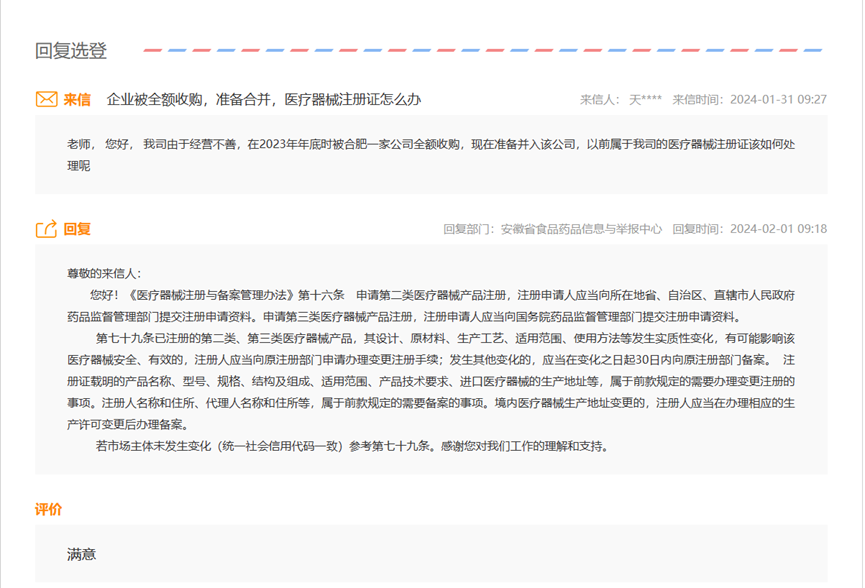This screenshot has width=865, height=588.
Task: Click the 回复时间 label
Action: pos(700,227)
